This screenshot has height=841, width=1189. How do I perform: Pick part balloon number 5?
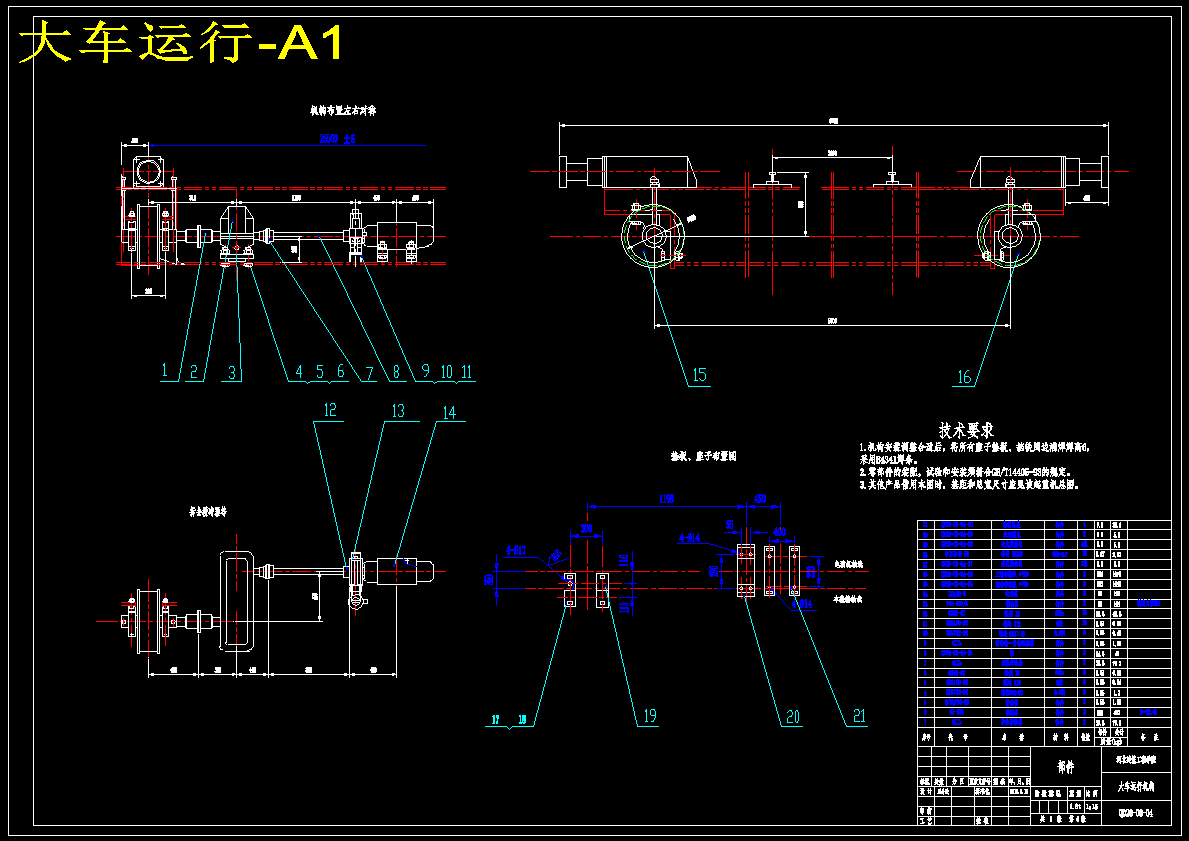pyautogui.click(x=320, y=372)
